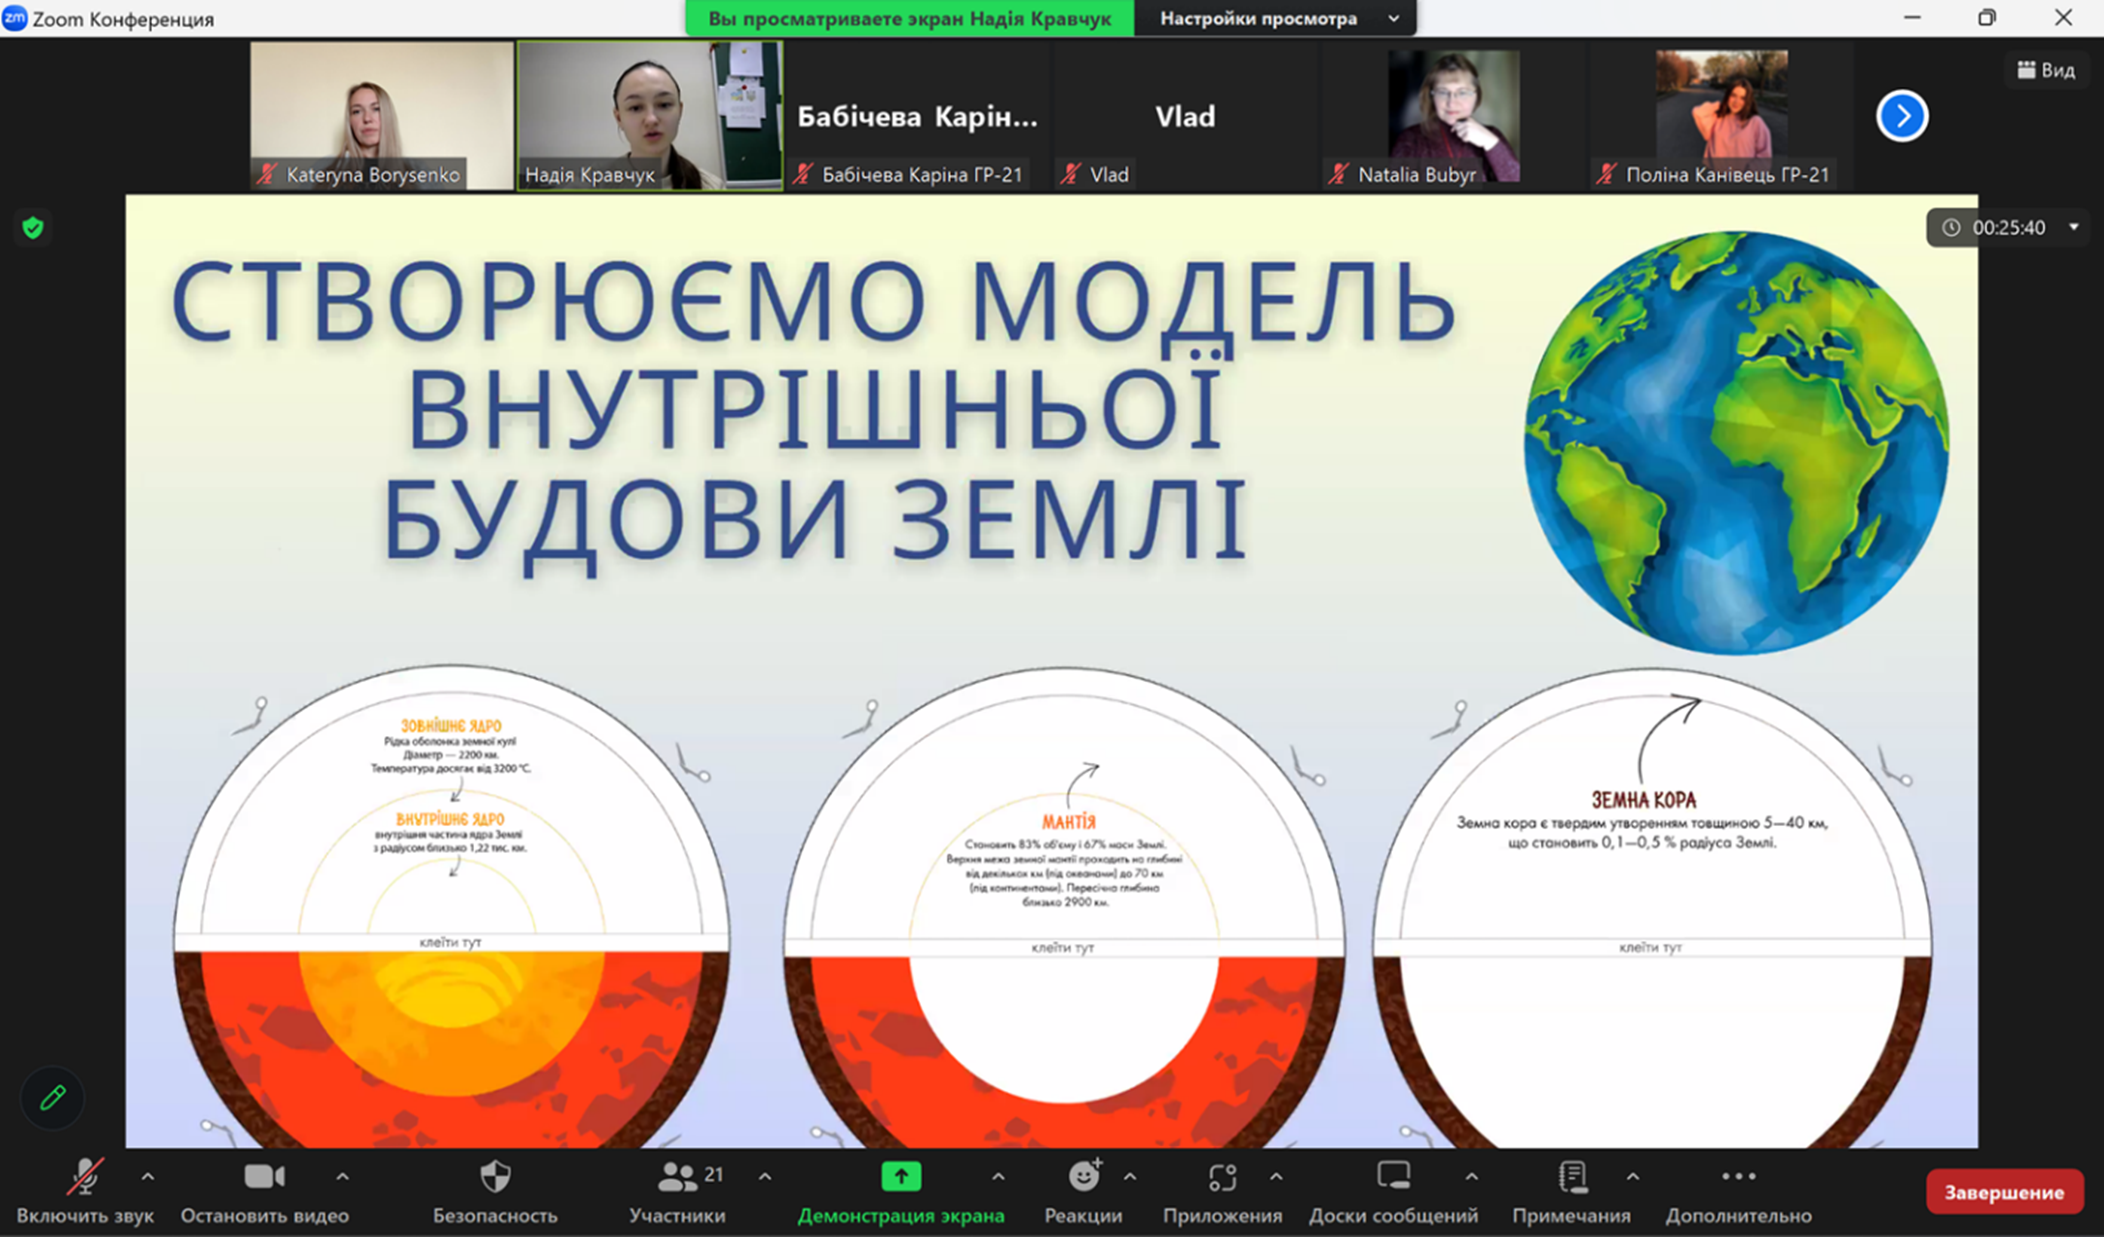The height and width of the screenshot is (1237, 2104).
Task: Open the Apps (Приложения) panel
Action: tap(1222, 1178)
